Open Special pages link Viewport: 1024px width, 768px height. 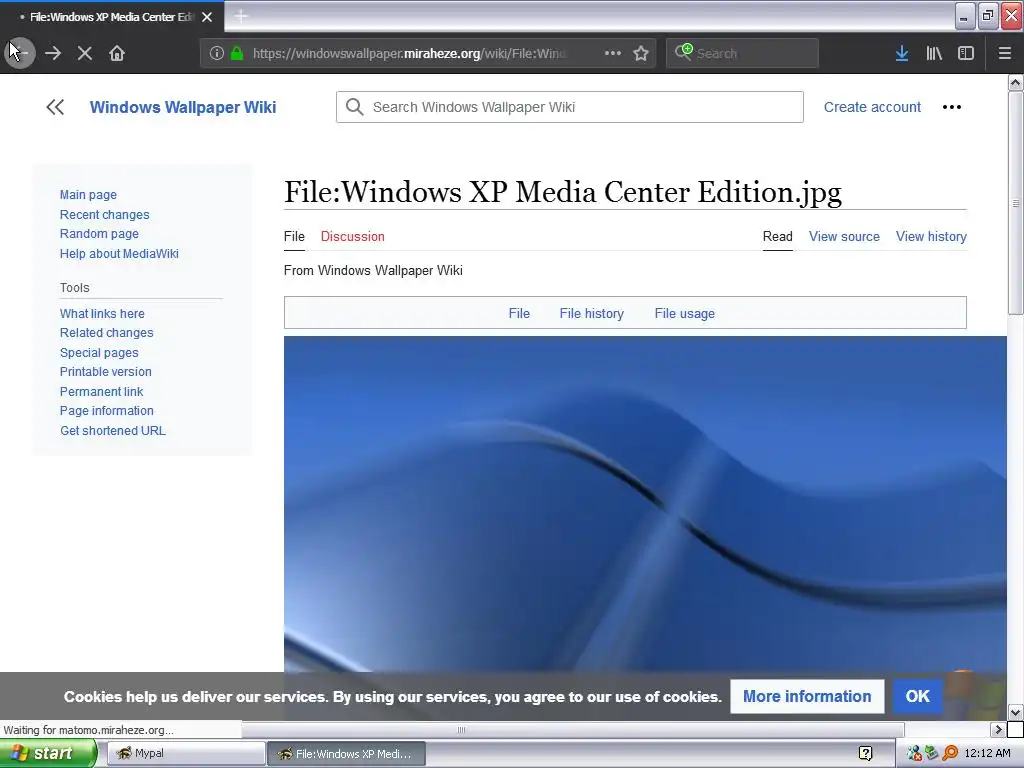point(99,353)
